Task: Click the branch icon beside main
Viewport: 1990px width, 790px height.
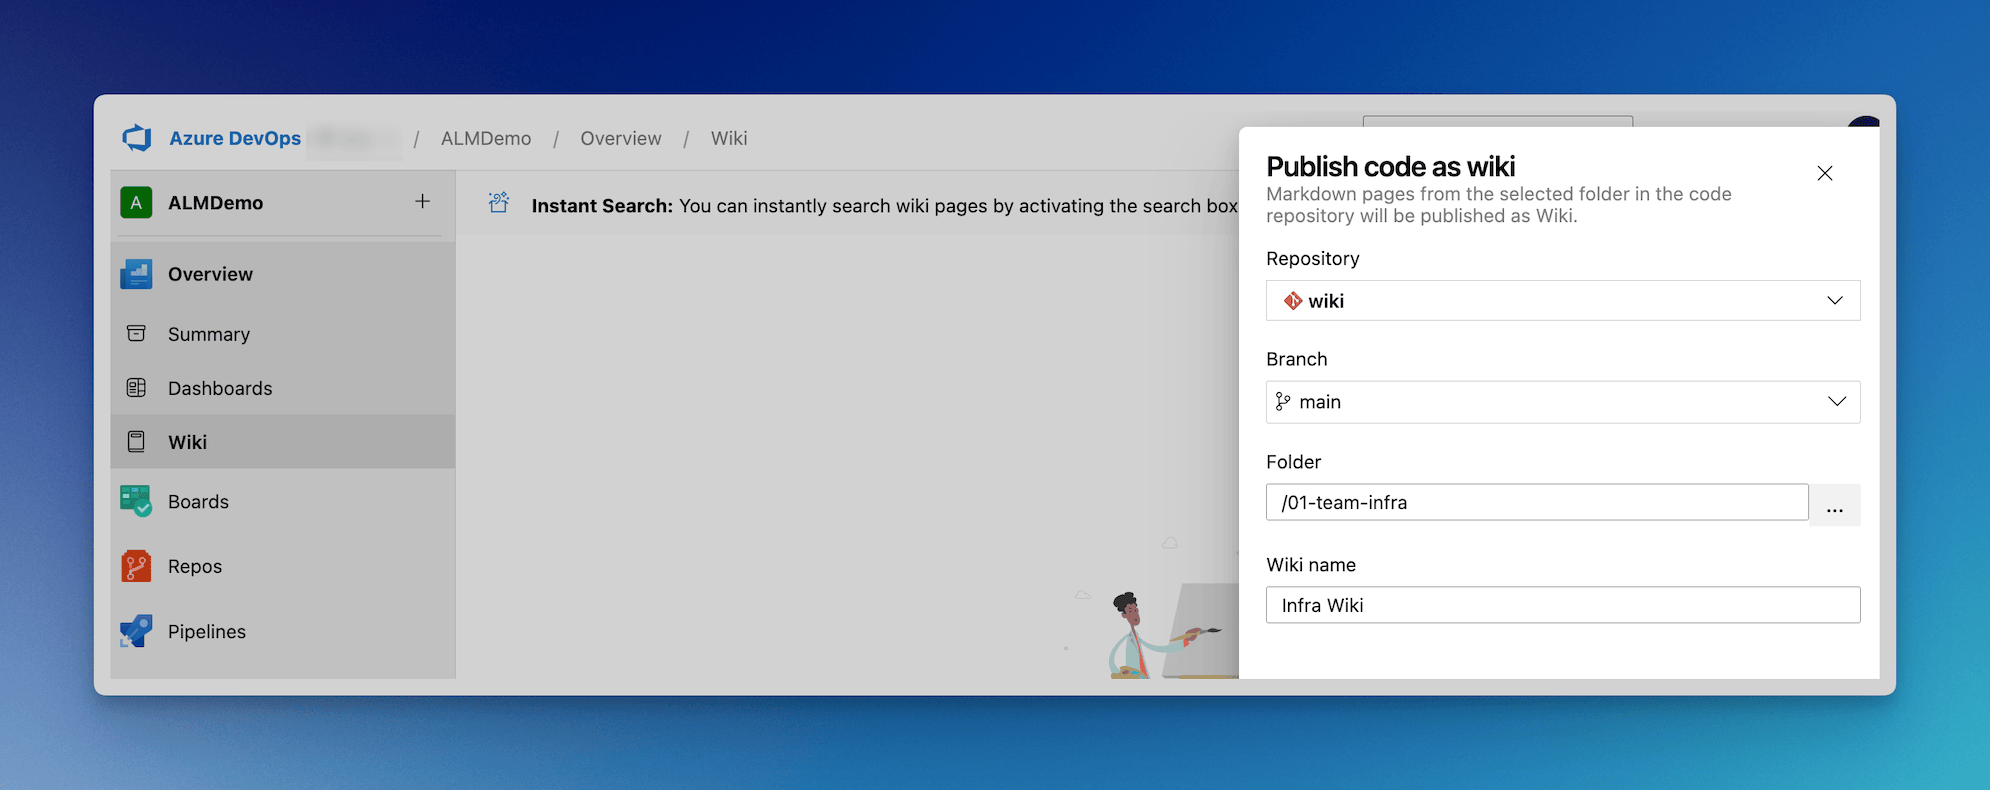Action: pos(1283,402)
